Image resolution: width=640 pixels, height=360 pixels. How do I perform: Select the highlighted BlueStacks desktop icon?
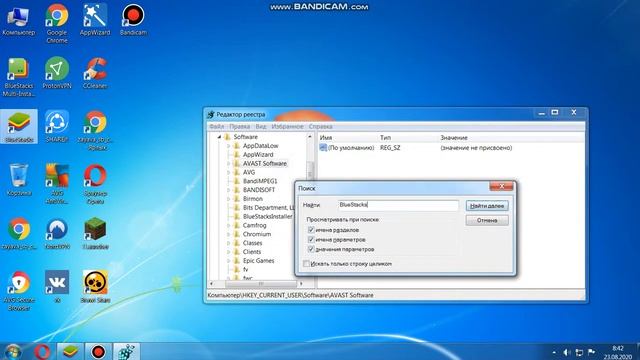pos(19,127)
